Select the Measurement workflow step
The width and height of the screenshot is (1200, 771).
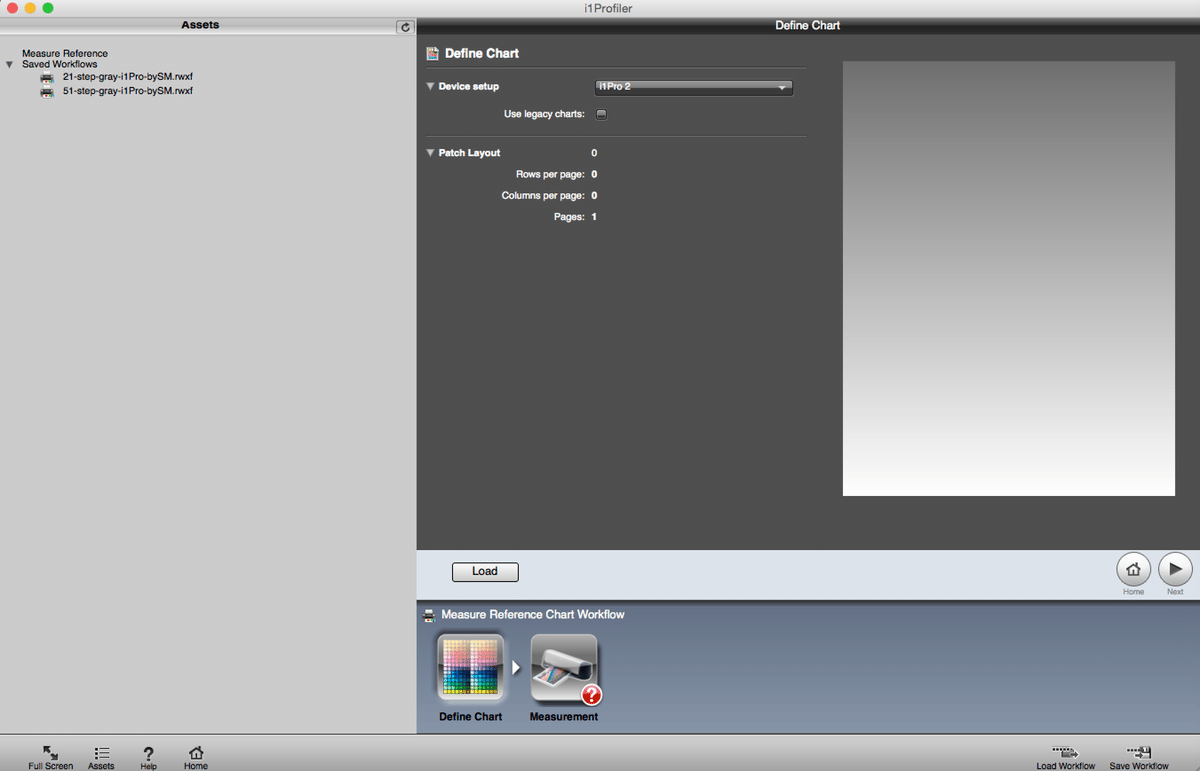564,668
